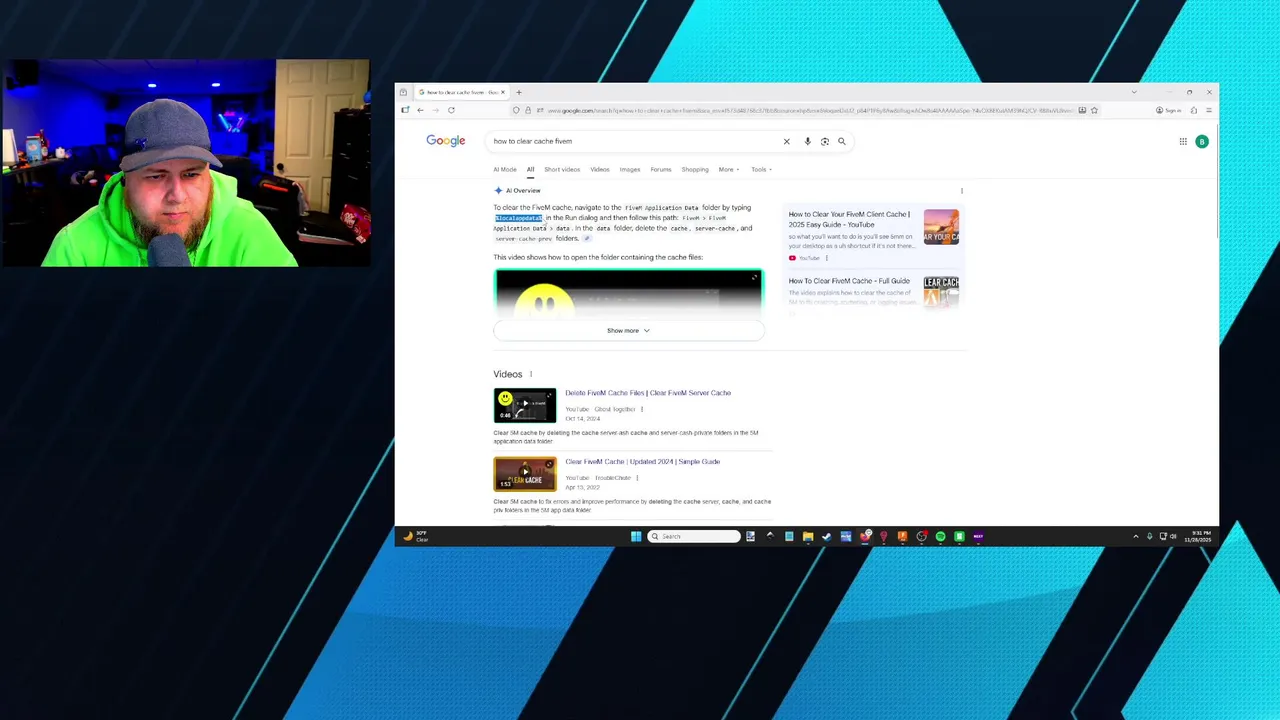Open the Google account avatar B
The width and height of the screenshot is (1280, 720).
[x=1202, y=141]
